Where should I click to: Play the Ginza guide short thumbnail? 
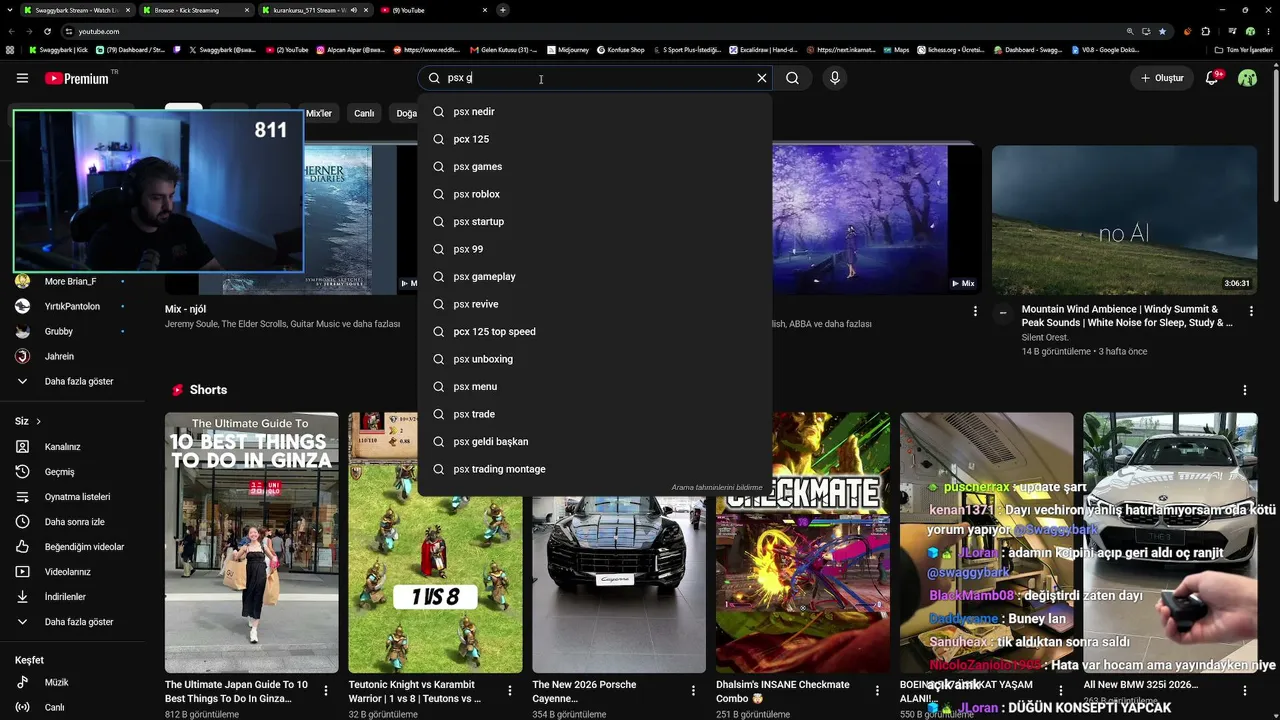pos(252,542)
